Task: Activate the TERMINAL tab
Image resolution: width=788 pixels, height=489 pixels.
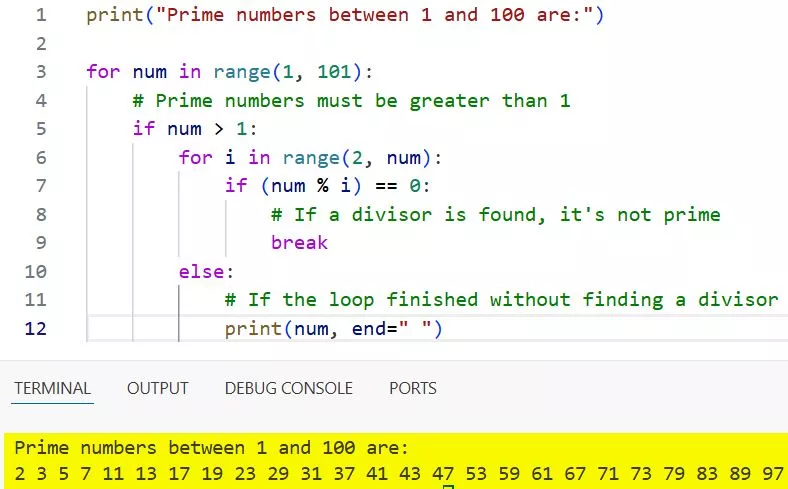Action: tap(52, 388)
